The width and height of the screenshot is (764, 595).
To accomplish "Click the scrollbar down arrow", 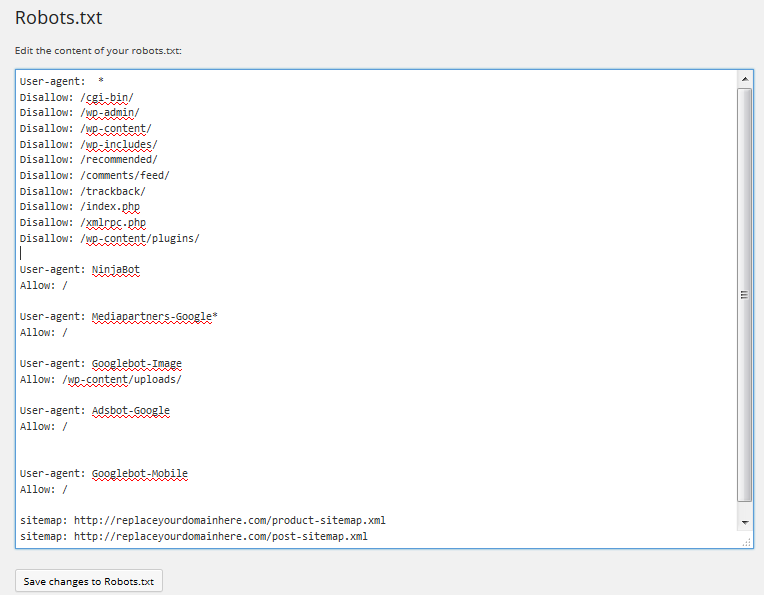I will pos(745,522).
